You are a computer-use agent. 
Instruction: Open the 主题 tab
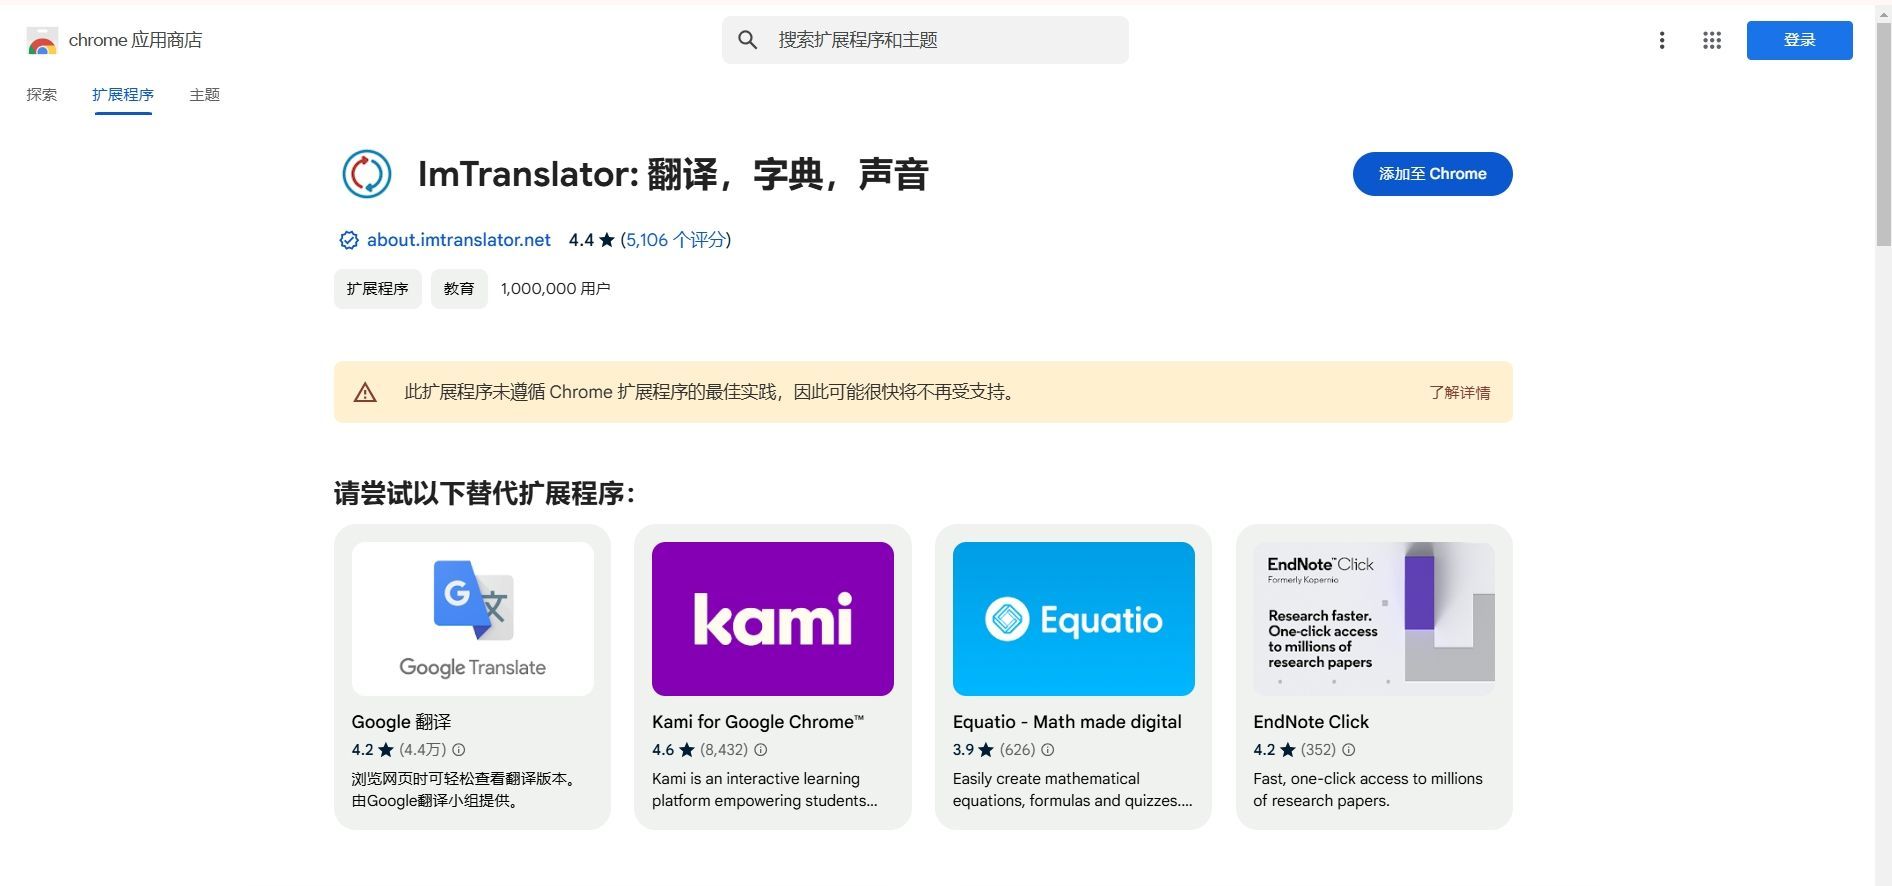pos(204,95)
